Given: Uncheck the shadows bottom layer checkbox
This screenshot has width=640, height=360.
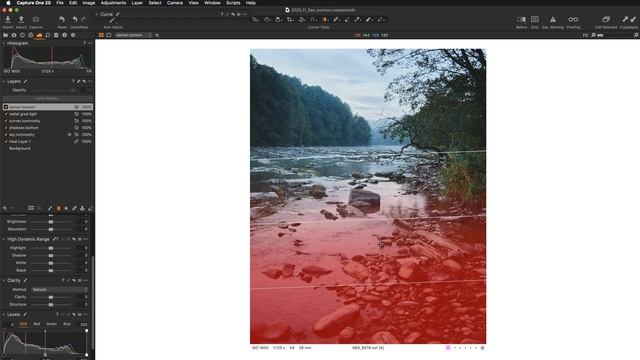Looking at the screenshot, I should 6,128.
